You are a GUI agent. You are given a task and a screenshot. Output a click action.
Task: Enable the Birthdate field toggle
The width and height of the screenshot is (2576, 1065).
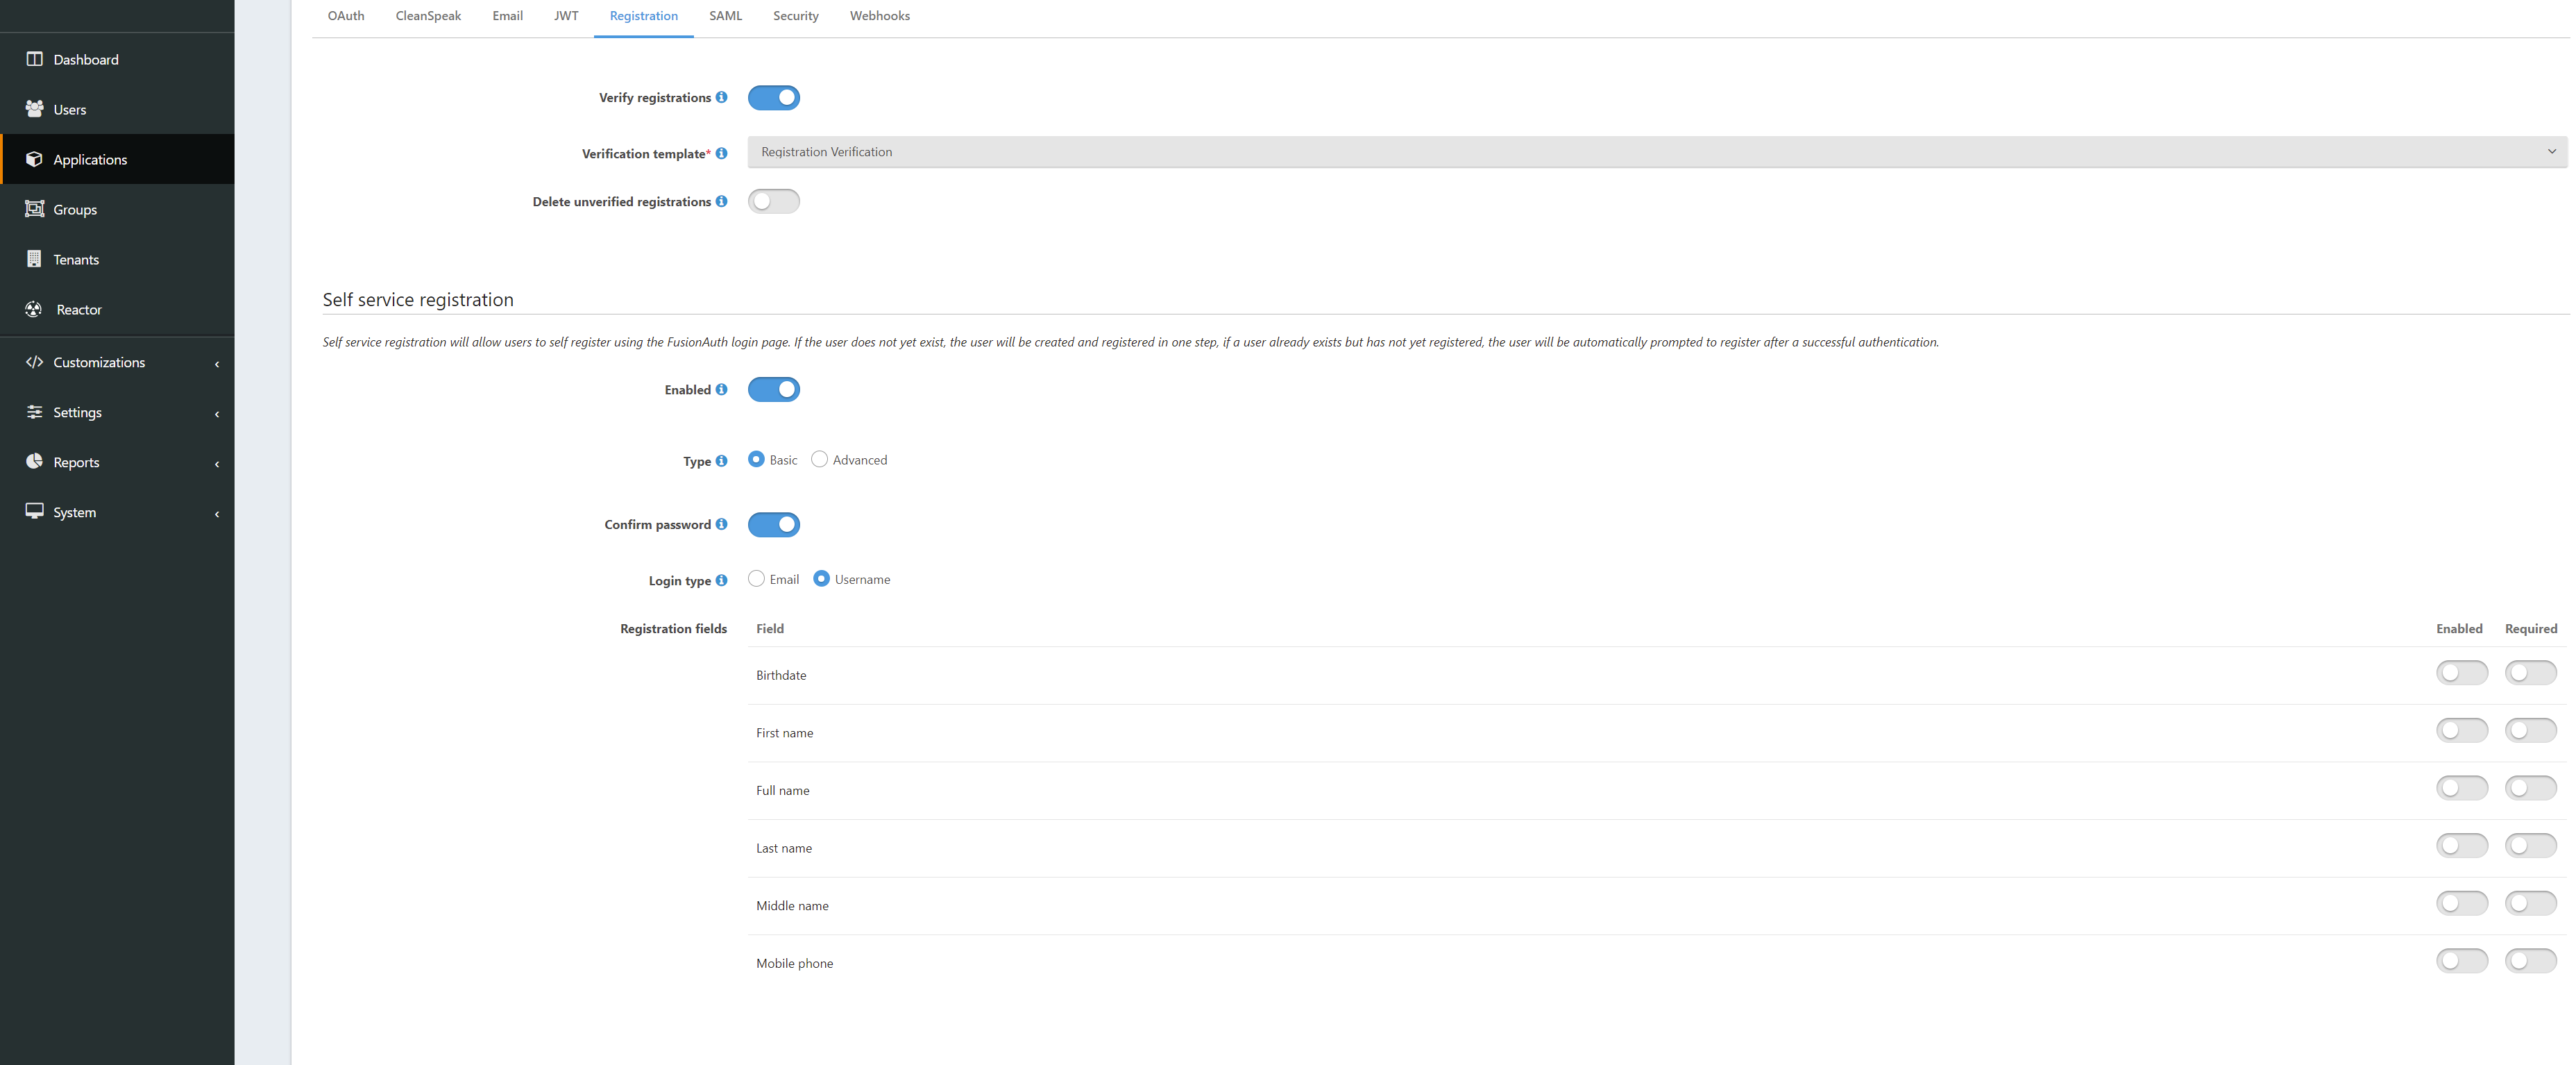(2461, 672)
